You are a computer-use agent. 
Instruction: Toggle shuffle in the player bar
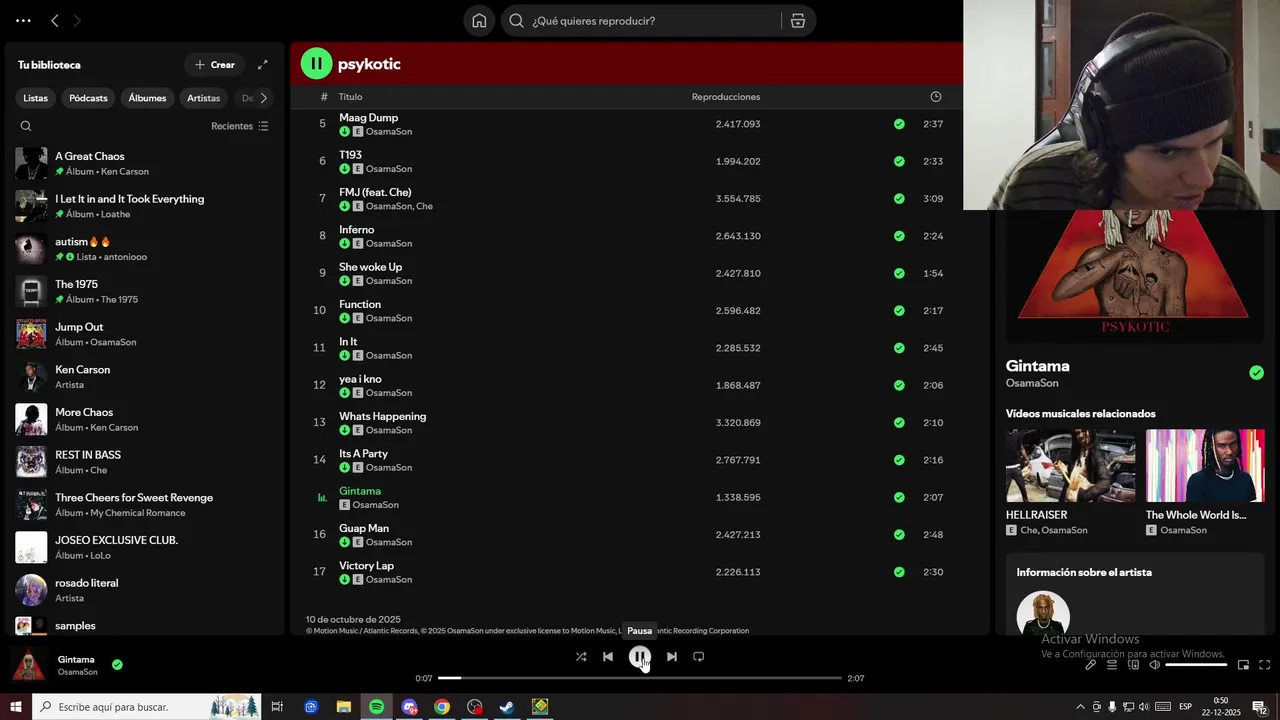point(581,657)
